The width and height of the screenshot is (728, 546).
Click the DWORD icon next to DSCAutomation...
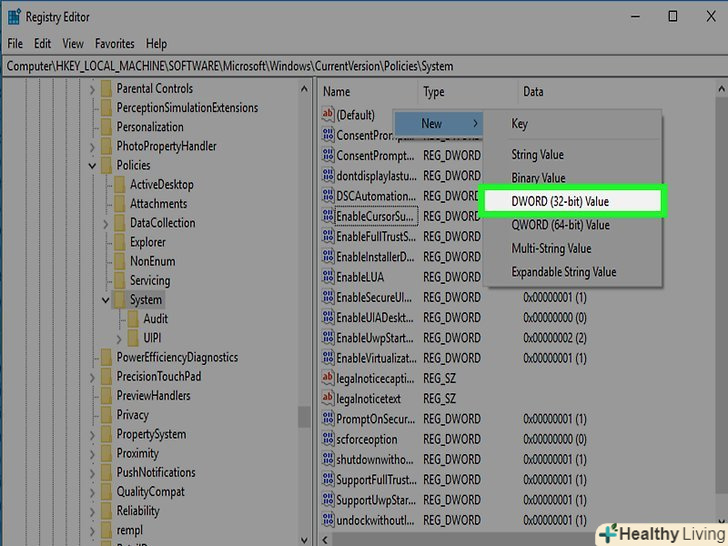point(328,196)
